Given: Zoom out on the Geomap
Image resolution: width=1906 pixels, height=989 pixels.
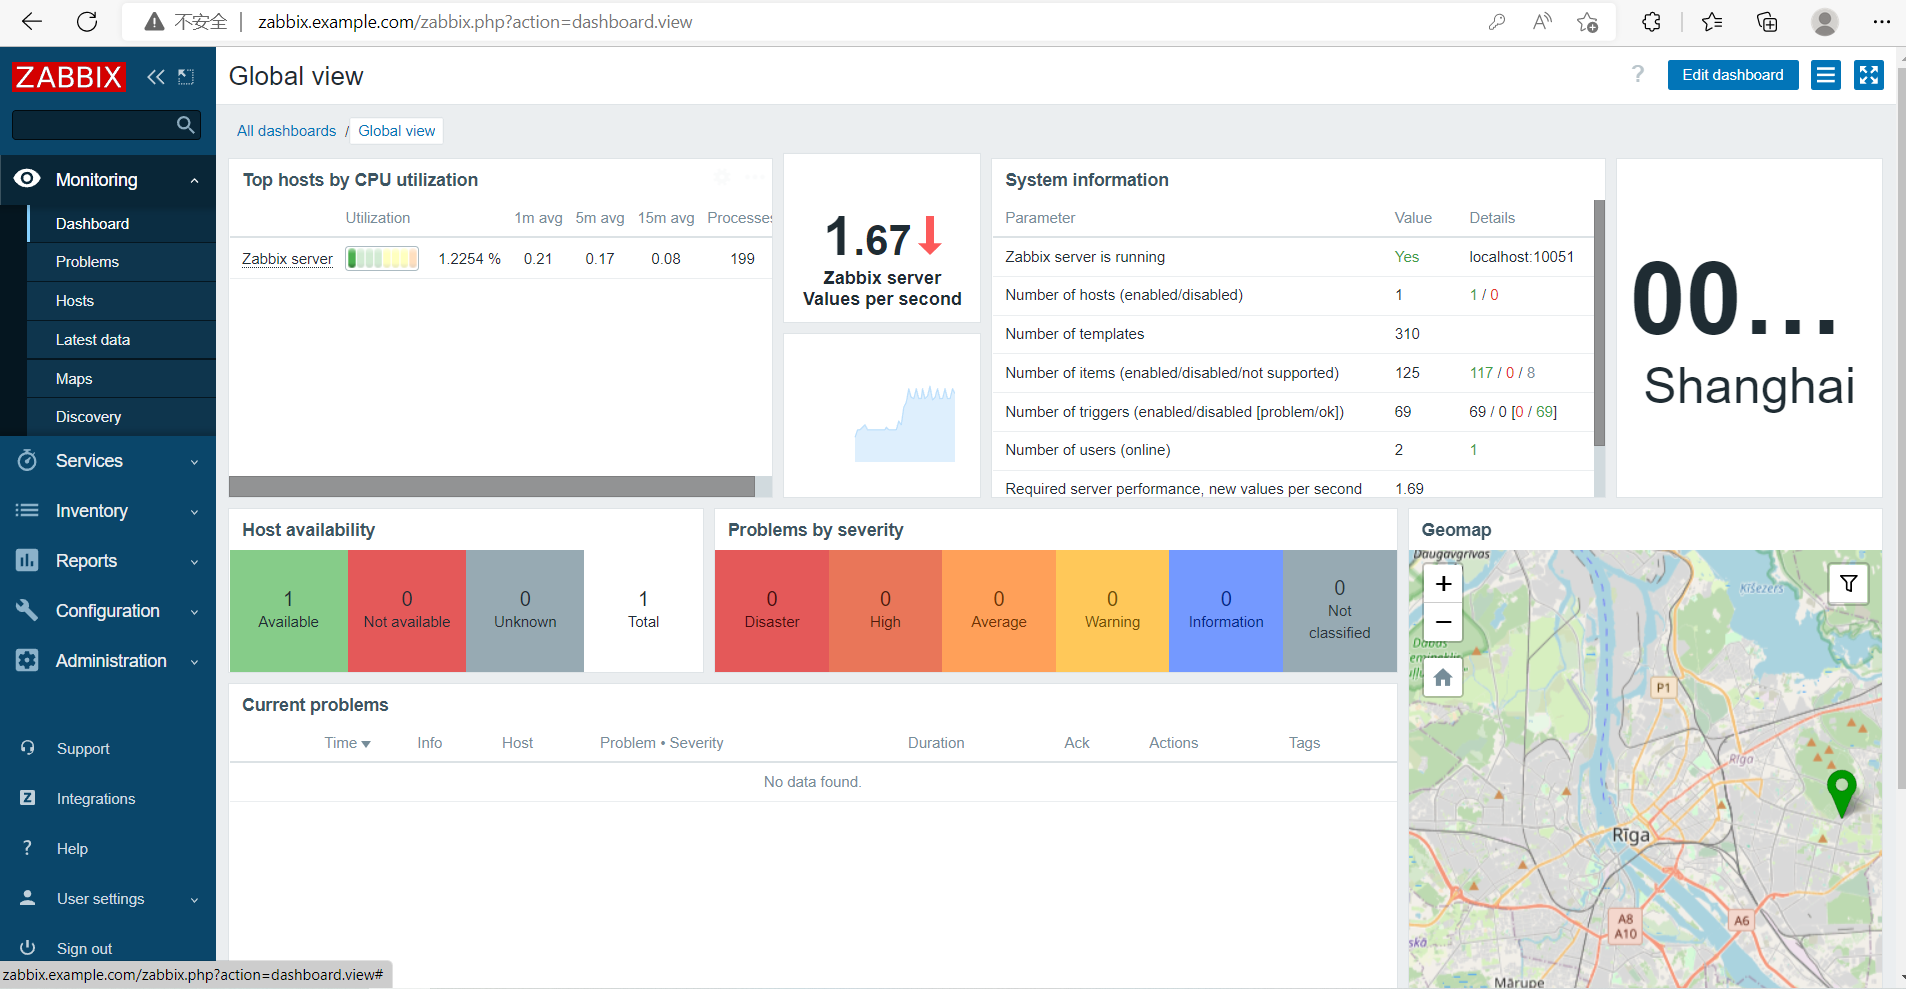Looking at the screenshot, I should (1443, 622).
